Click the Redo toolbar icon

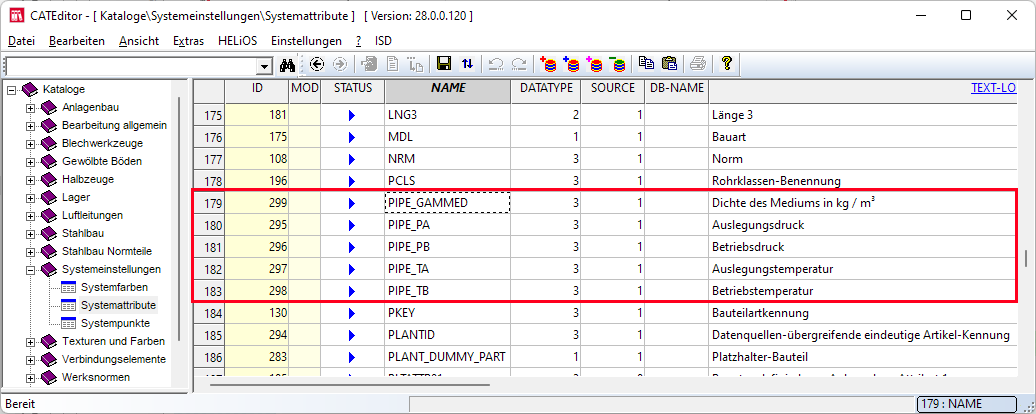click(x=519, y=64)
